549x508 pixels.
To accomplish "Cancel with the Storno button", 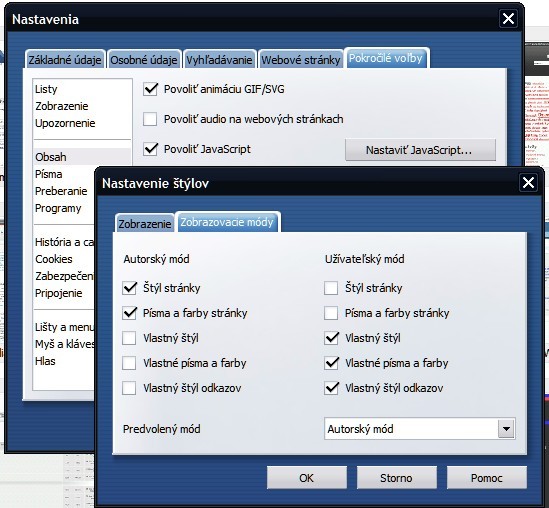I will [x=397, y=478].
